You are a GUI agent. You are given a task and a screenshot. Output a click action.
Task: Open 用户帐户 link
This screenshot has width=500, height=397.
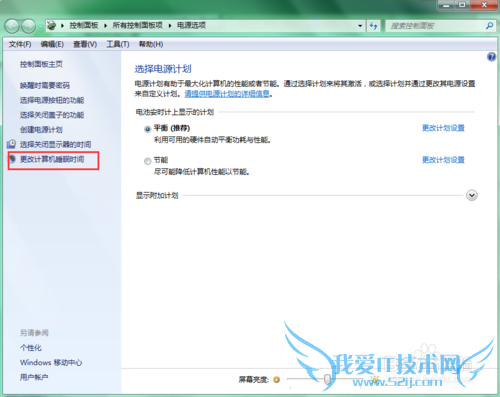pyautogui.click(x=34, y=377)
